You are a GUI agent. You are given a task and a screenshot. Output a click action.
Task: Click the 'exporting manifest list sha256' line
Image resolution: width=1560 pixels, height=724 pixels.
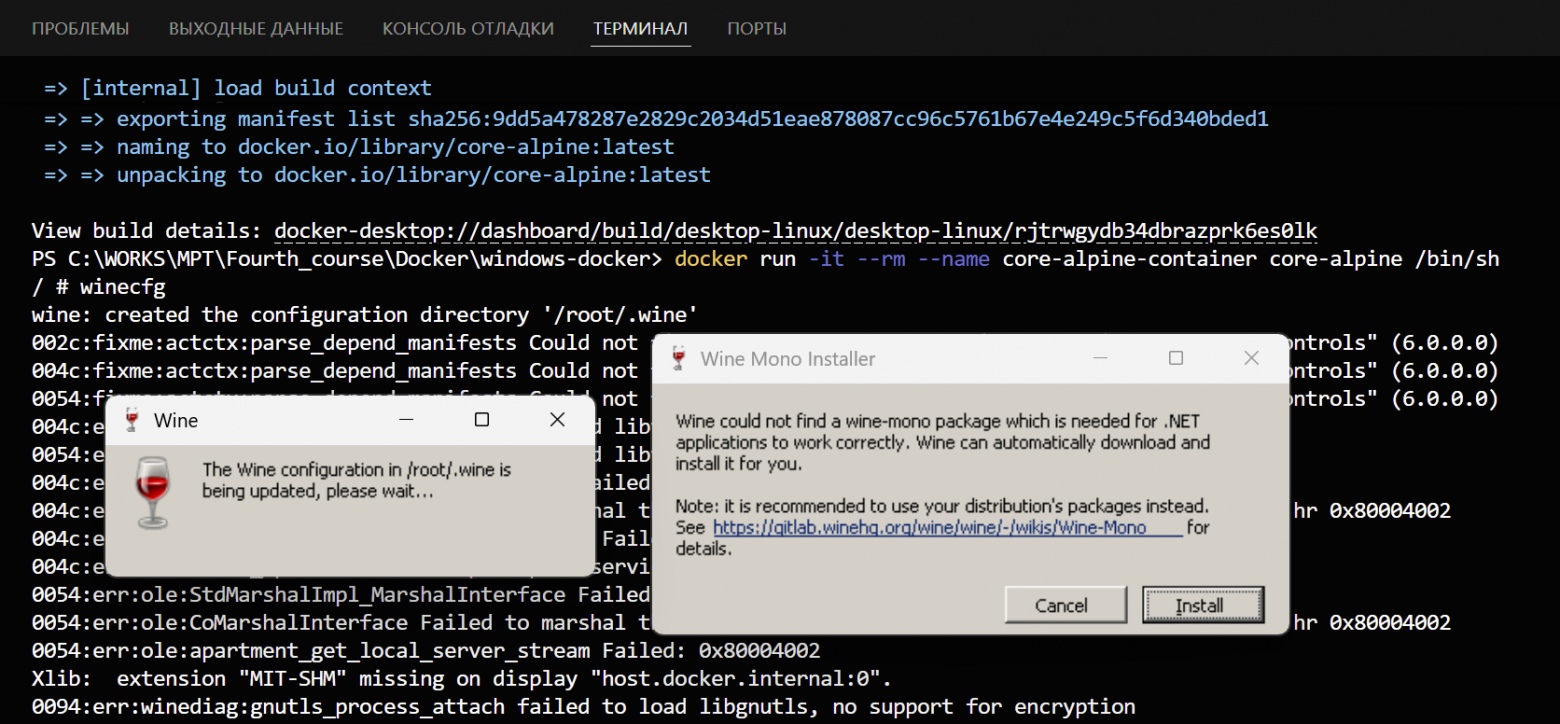(656, 119)
